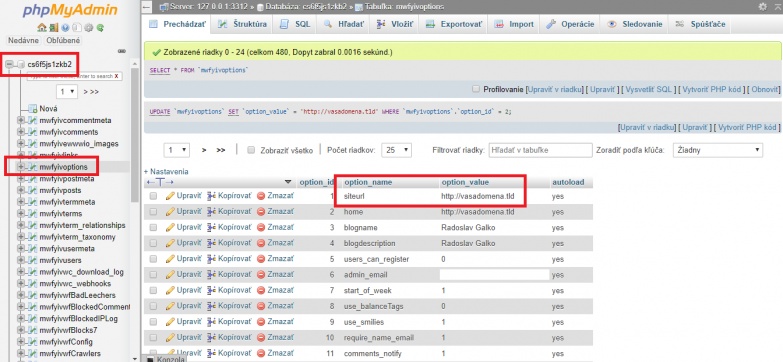This screenshot has width=783, height=362.
Task: Click the log out door icon
Action: click(53, 27)
